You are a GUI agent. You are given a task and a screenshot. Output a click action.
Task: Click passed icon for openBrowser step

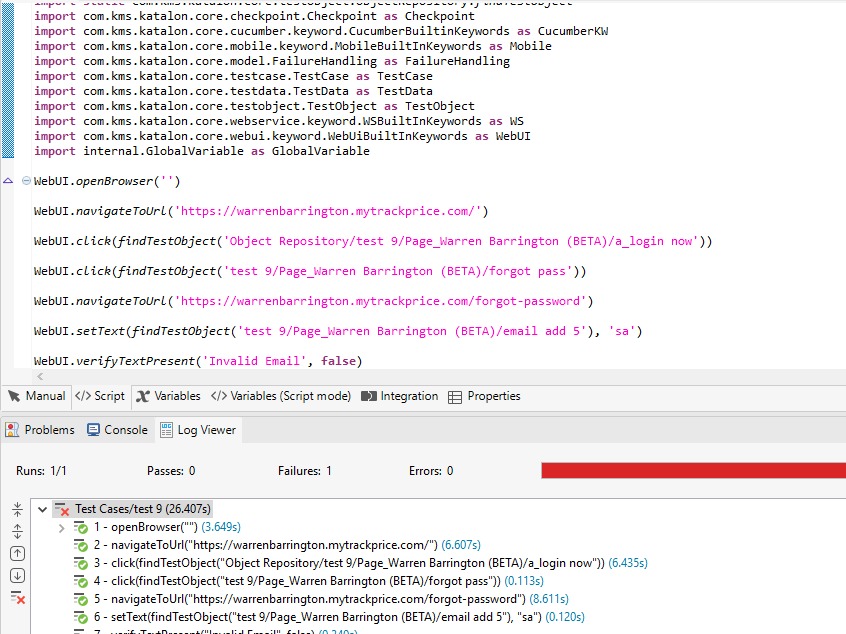[81, 527]
